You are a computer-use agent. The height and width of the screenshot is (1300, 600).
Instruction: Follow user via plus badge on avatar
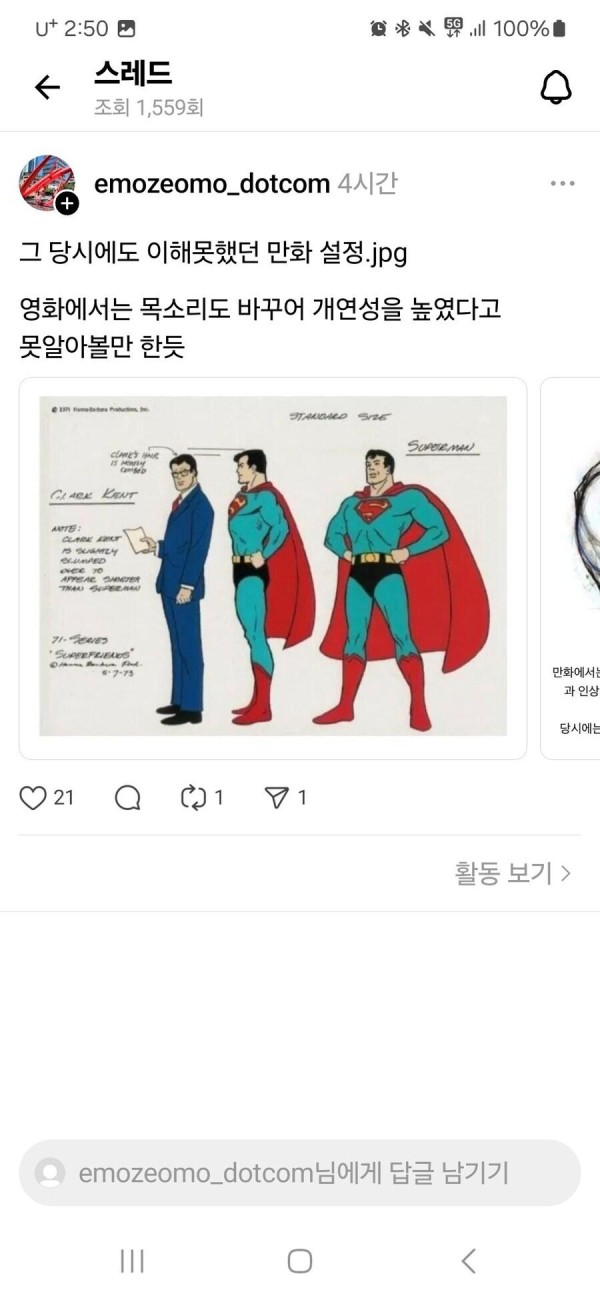[67, 204]
